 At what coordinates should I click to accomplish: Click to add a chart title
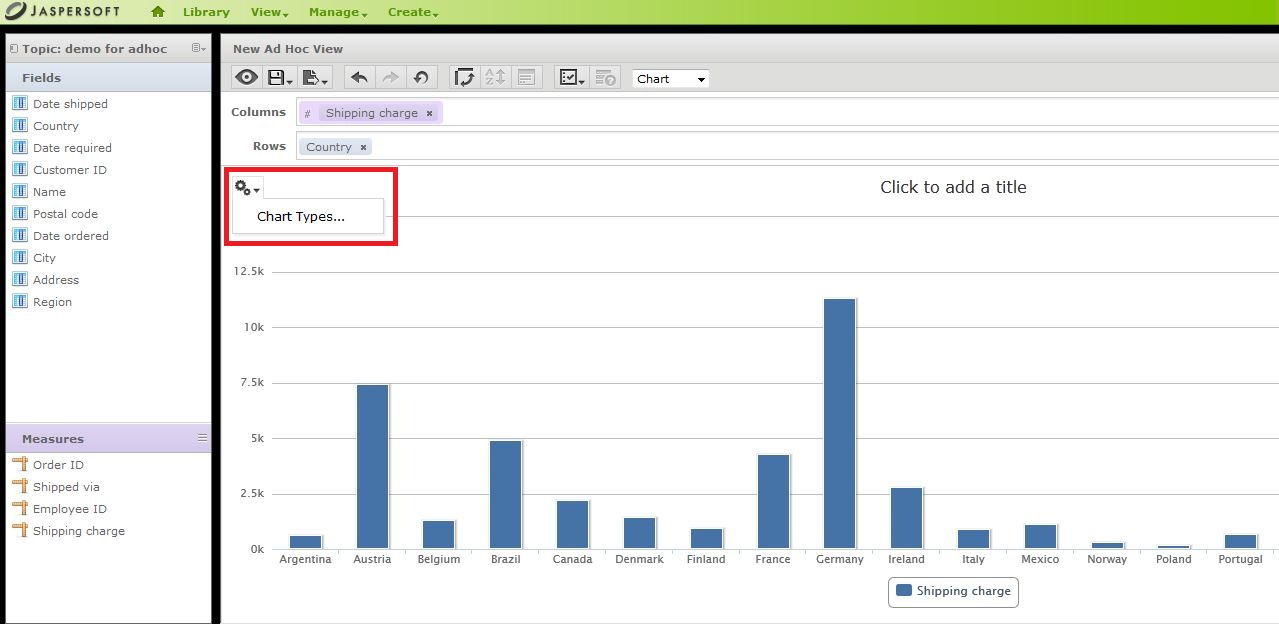[x=953, y=187]
